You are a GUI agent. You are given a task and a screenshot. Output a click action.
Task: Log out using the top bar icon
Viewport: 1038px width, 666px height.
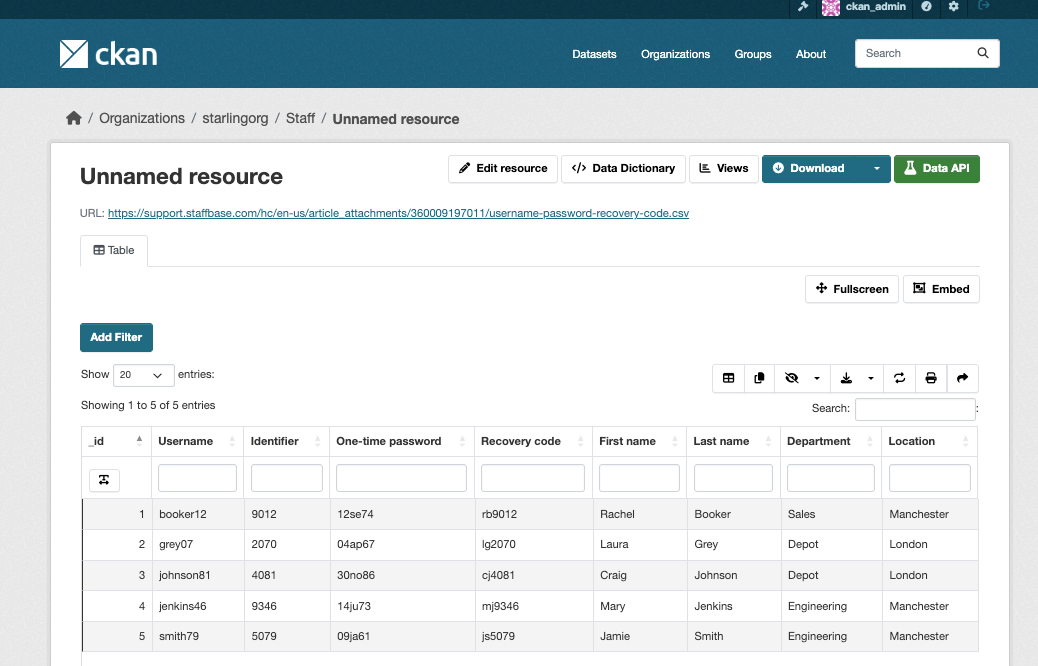coord(984,6)
